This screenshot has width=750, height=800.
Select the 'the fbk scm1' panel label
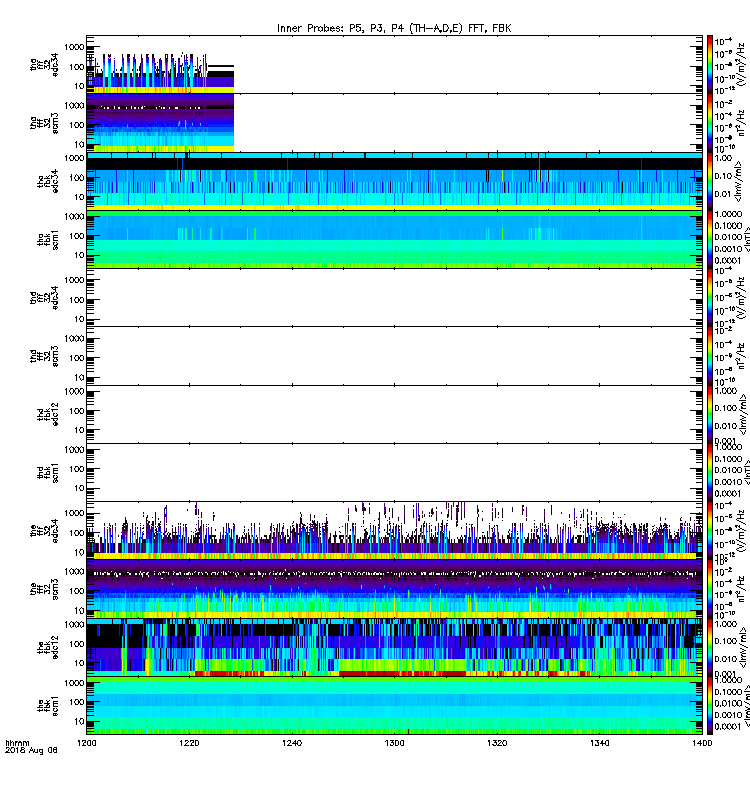(x=47, y=706)
